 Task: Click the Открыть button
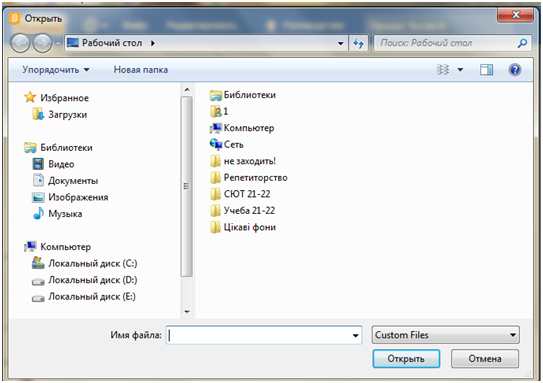click(x=406, y=359)
